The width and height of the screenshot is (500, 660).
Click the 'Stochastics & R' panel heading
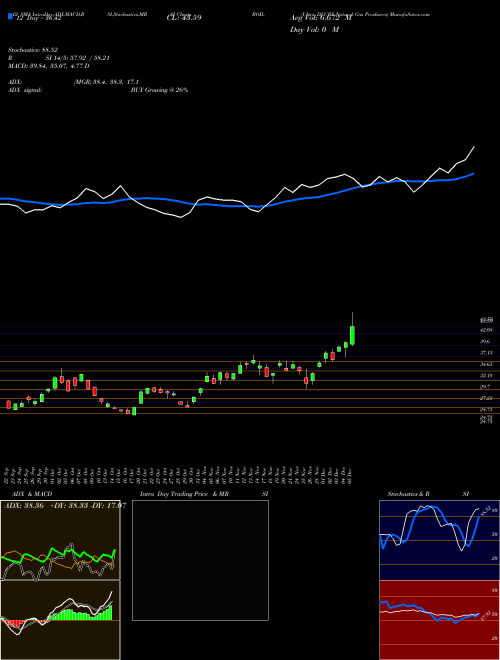tap(409, 494)
